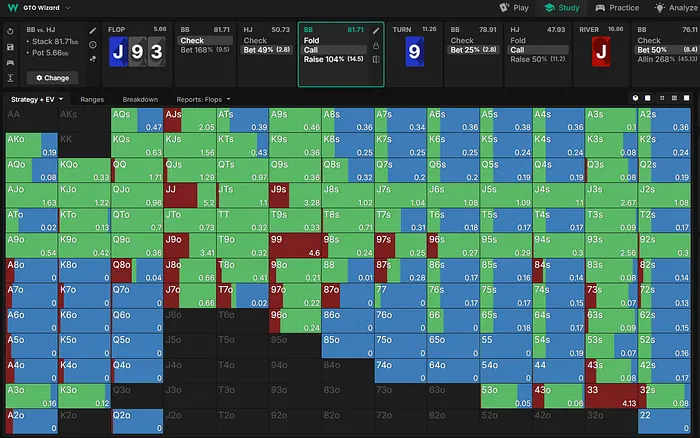The image size is (700, 438).
Task: Switch to the Ranges tab
Action: pos(92,99)
